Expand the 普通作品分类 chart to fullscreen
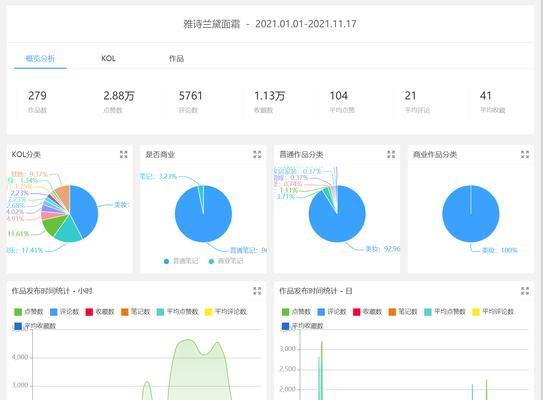Viewport: 543px width, 400px height. pyautogui.click(x=391, y=154)
